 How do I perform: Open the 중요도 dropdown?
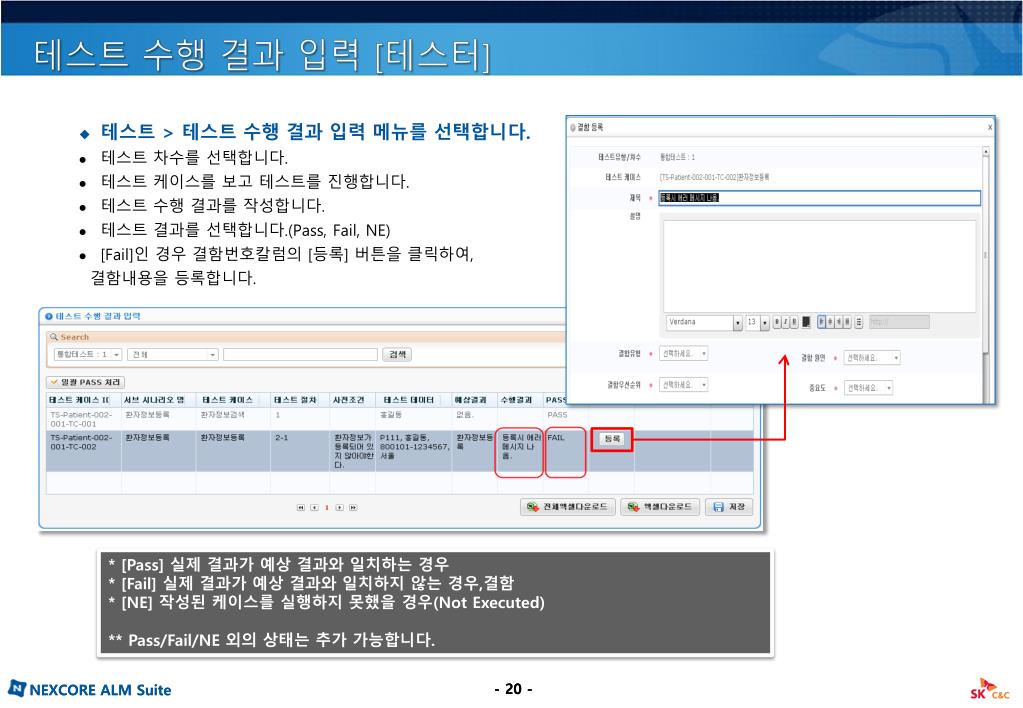click(888, 387)
